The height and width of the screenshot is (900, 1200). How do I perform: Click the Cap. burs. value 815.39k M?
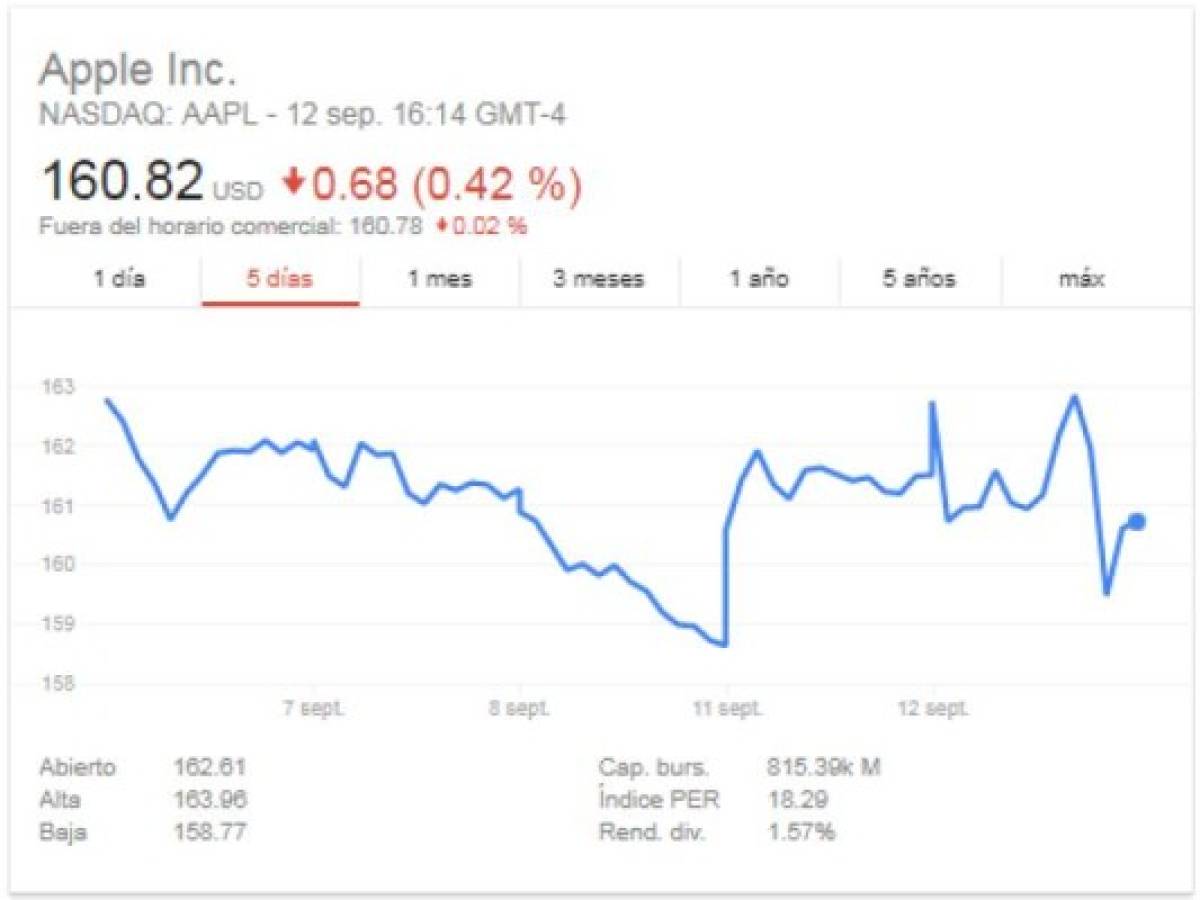click(823, 768)
